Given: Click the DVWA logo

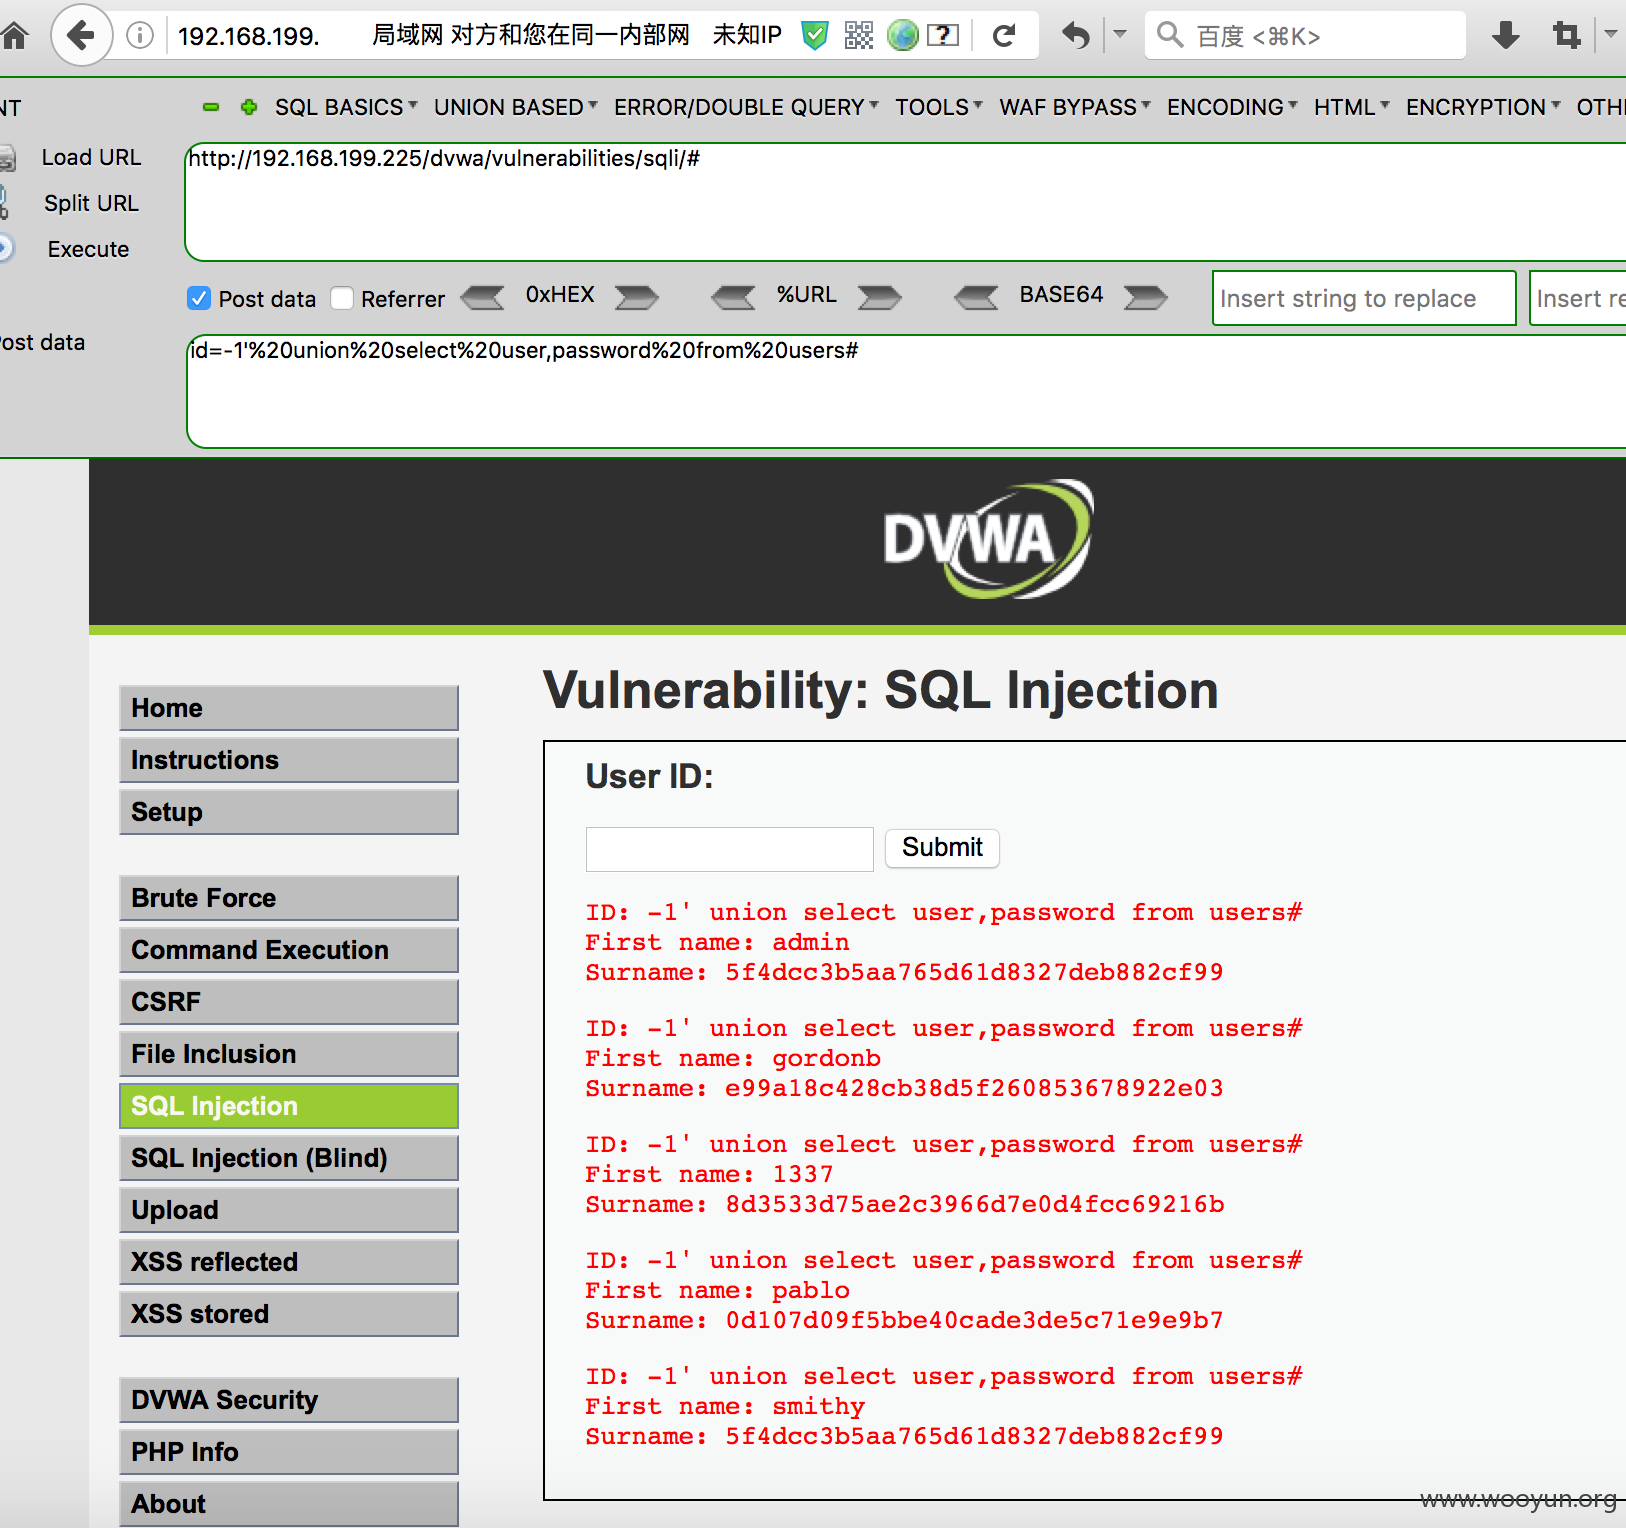Looking at the screenshot, I should point(988,540).
